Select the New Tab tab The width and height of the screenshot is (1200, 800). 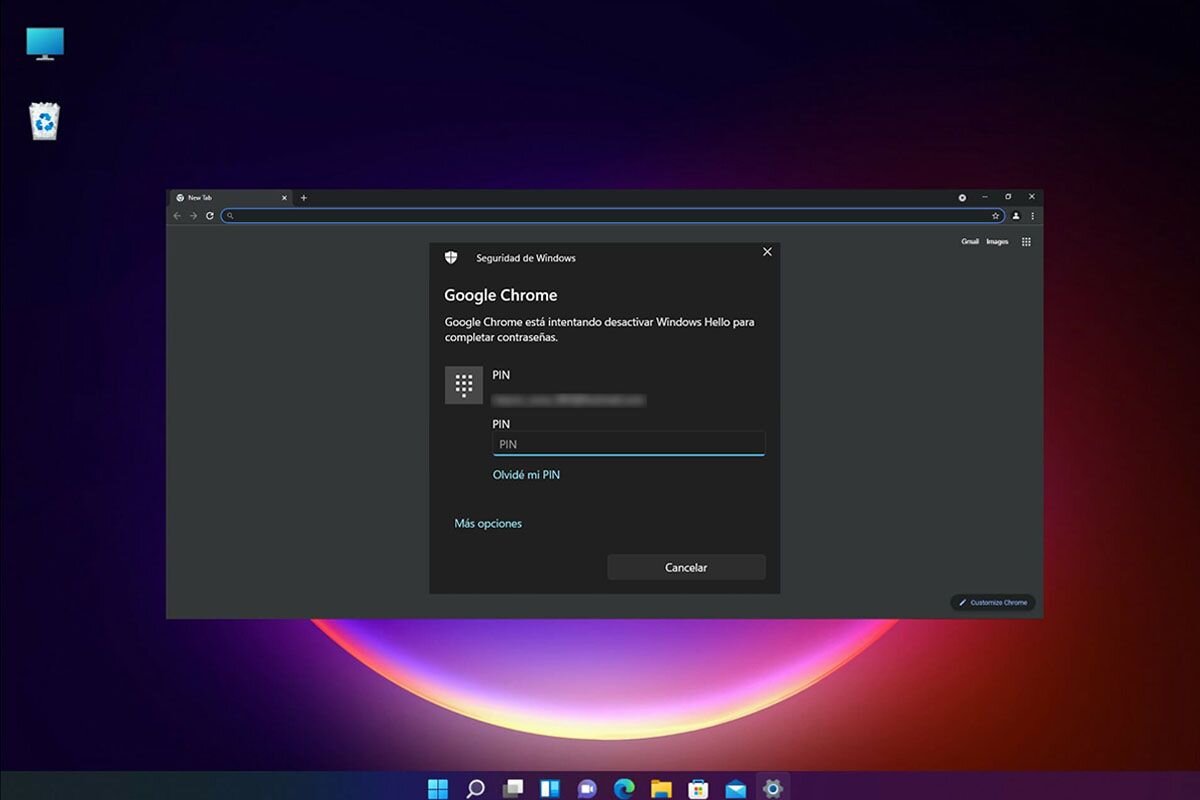[x=230, y=198]
